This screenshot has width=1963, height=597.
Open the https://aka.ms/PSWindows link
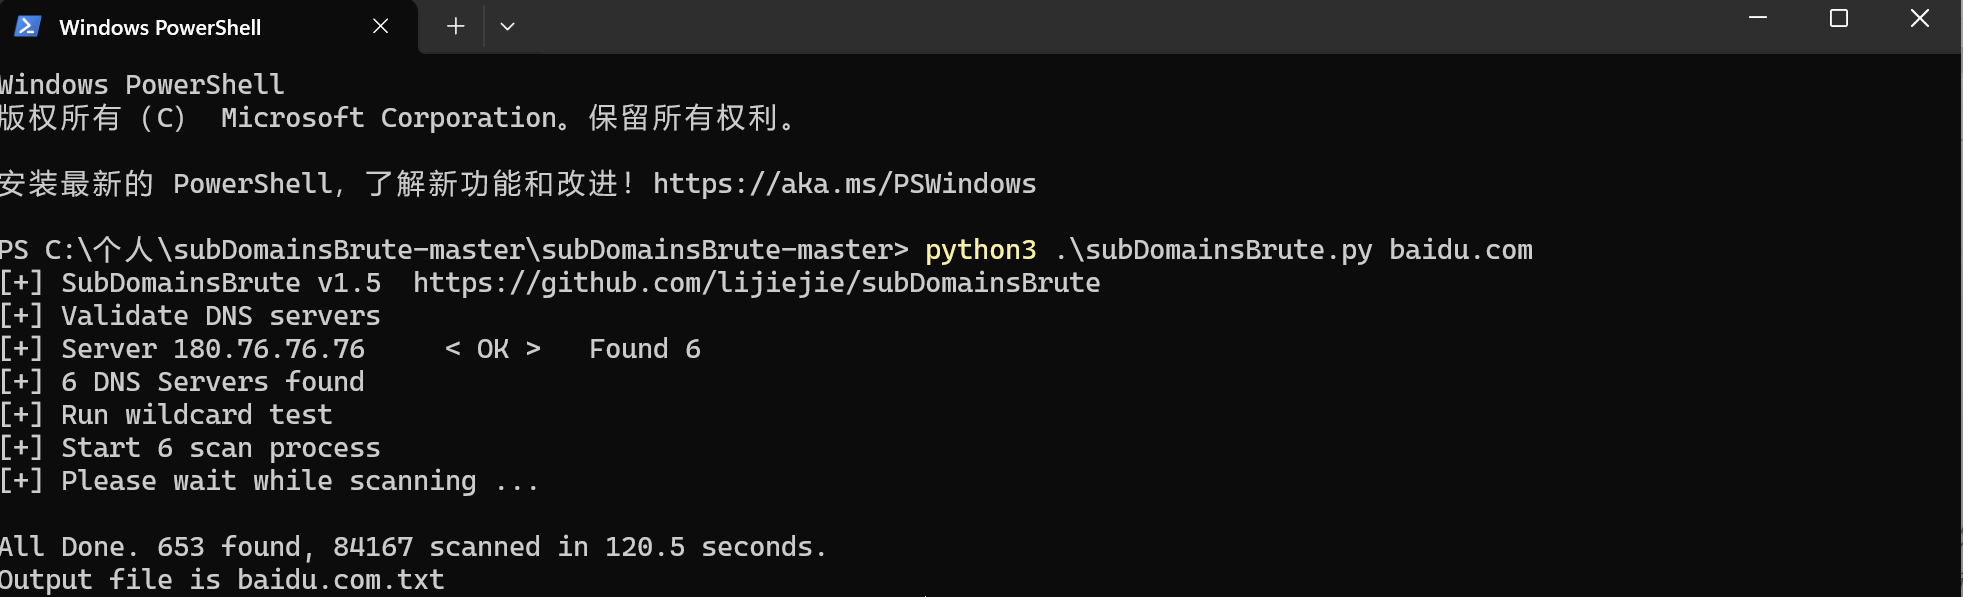[x=843, y=183]
